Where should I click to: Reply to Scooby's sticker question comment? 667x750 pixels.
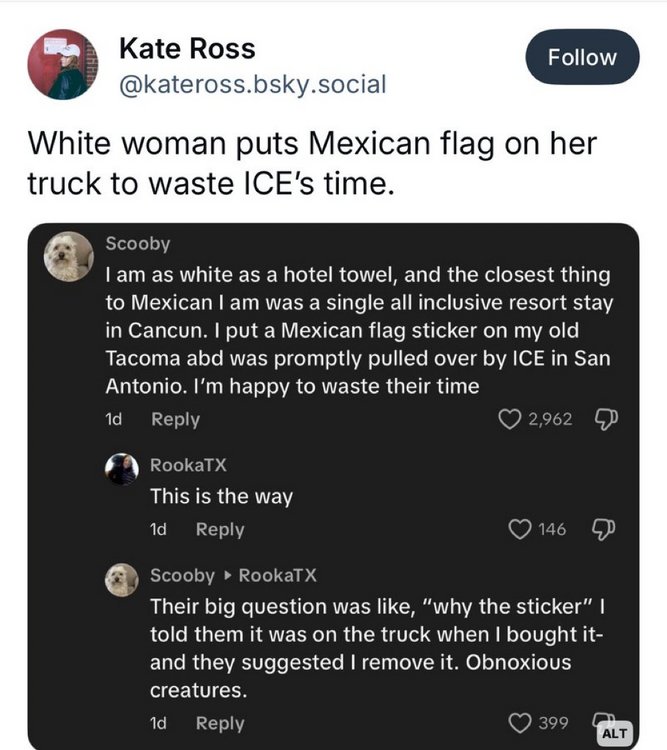click(x=219, y=724)
